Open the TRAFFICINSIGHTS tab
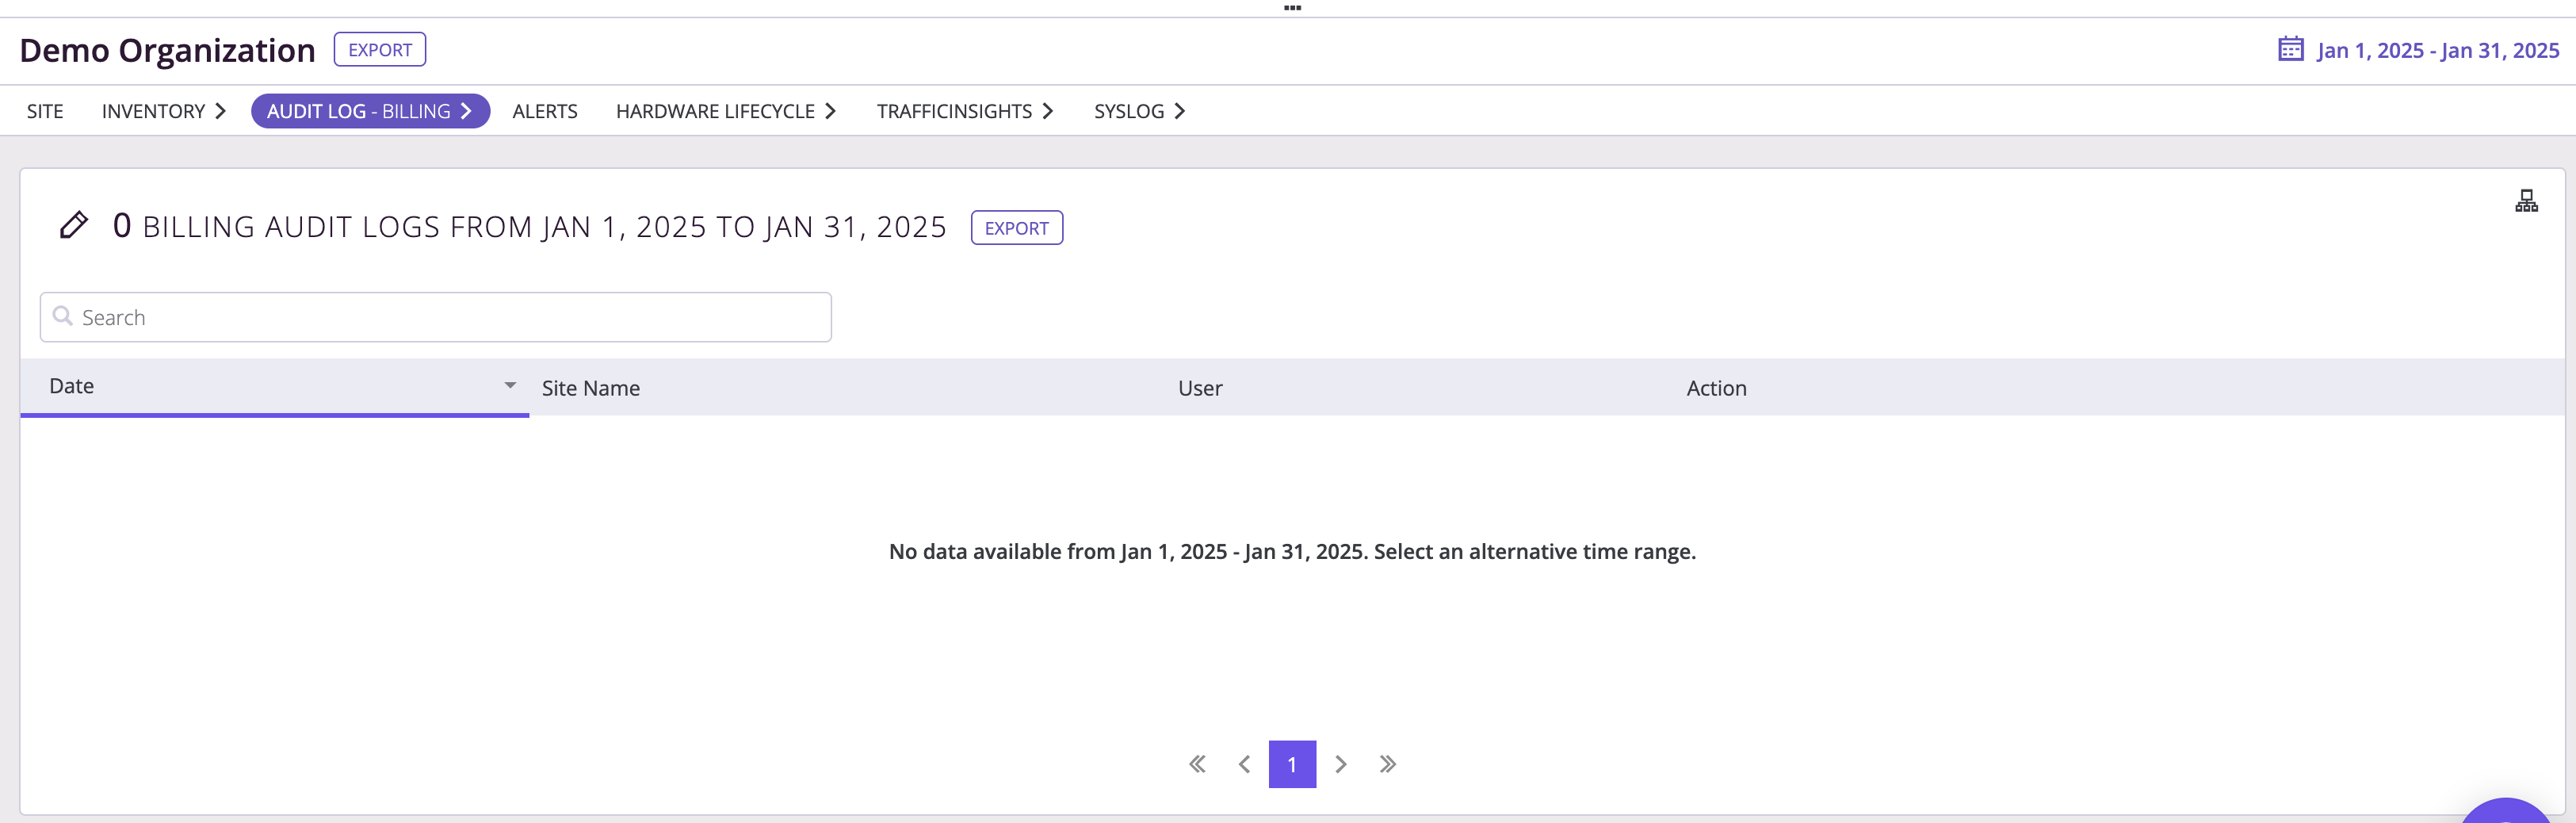Screen dimensions: 2576x823 954,111
